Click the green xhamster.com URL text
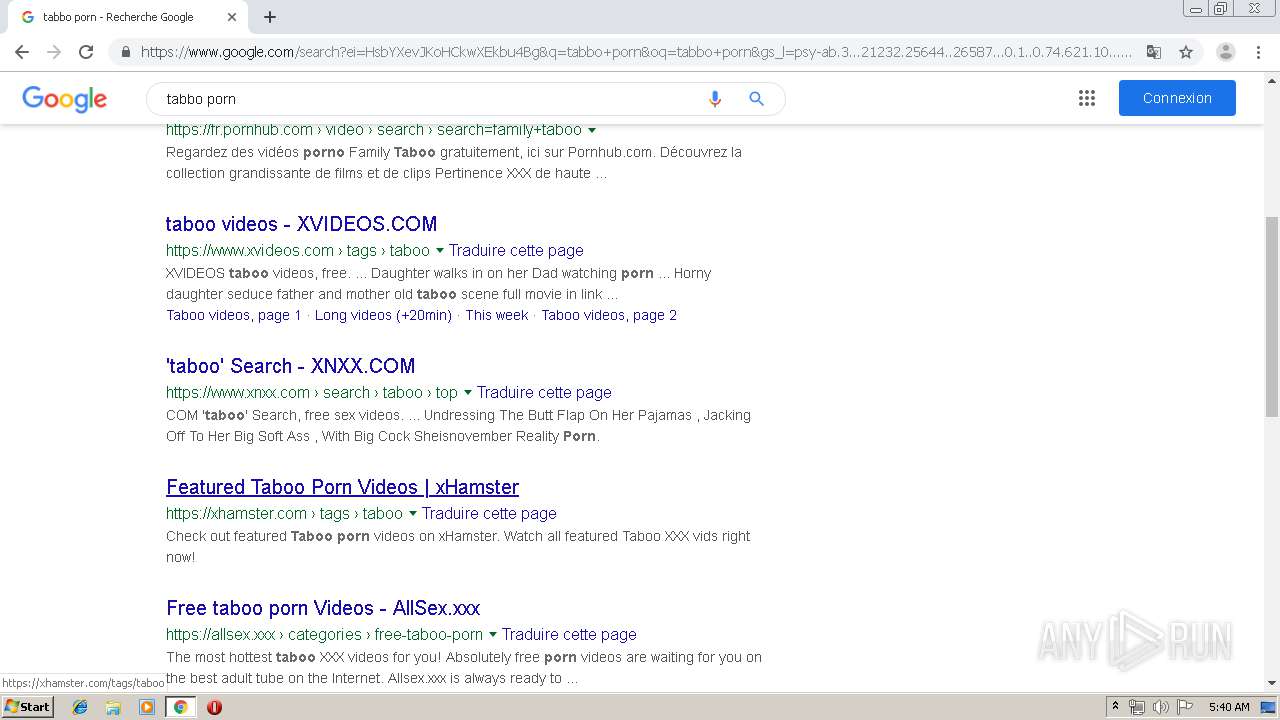The width and height of the screenshot is (1280, 720). (x=284, y=514)
